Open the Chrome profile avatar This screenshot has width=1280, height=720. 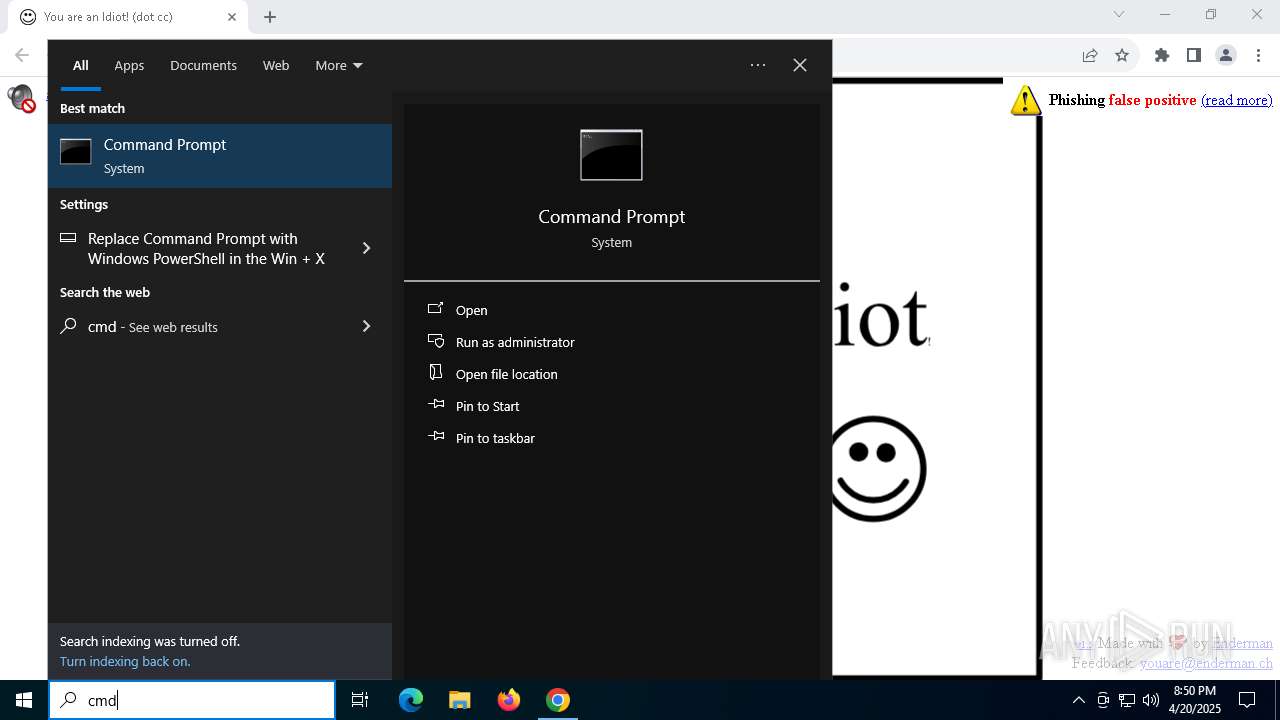1226,56
